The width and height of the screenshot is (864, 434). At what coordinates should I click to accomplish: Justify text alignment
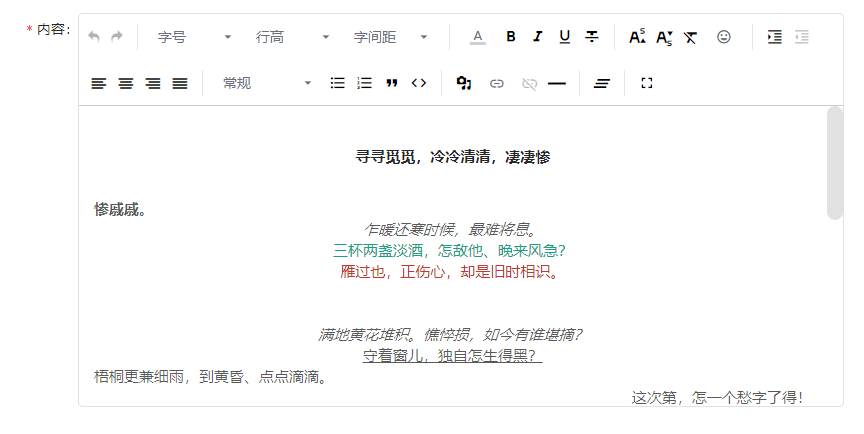click(x=180, y=83)
